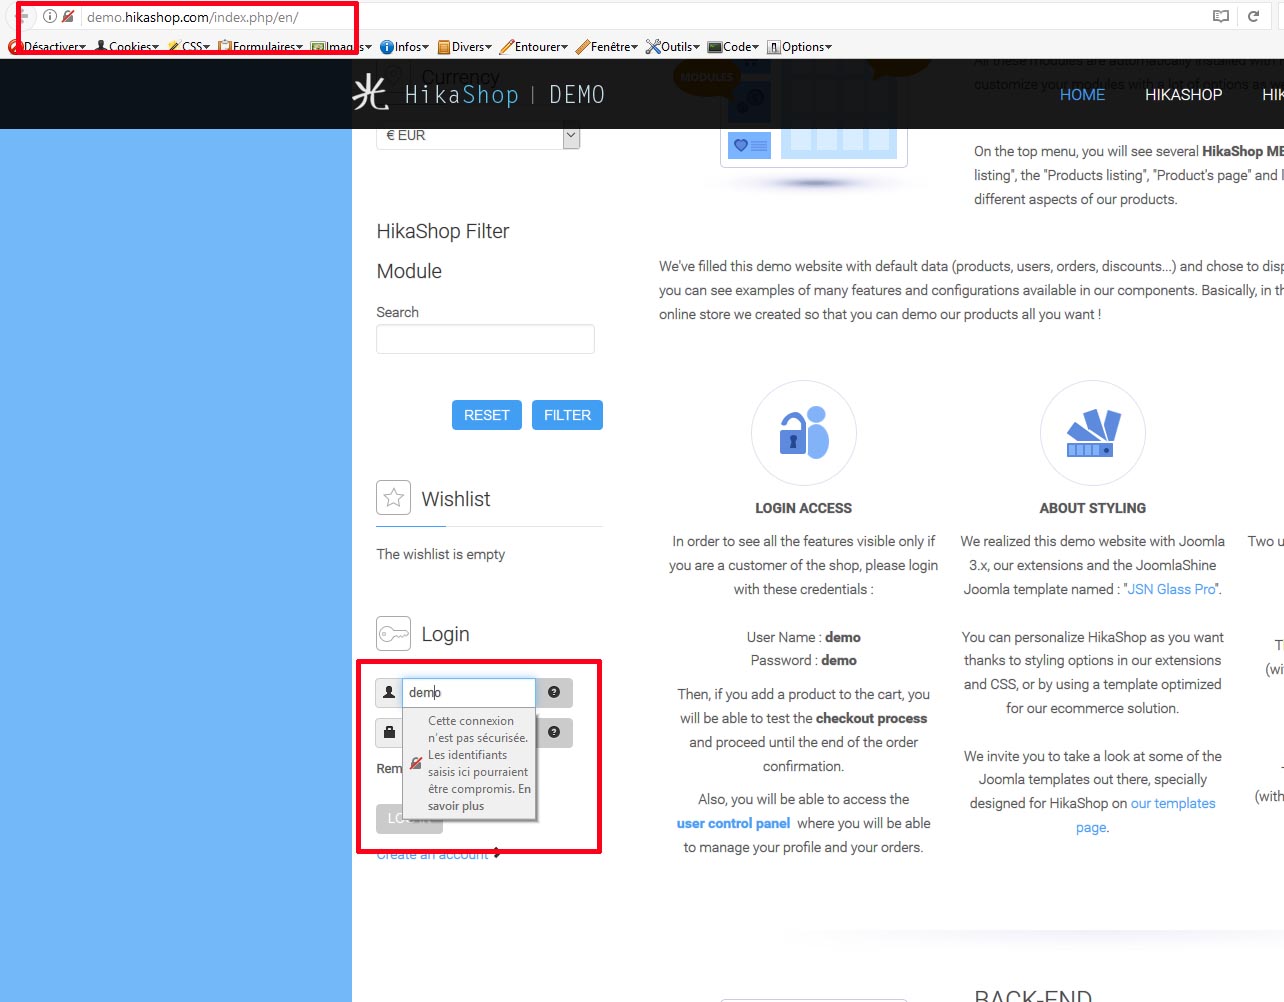
Task: Open the Infos toolbar menu
Action: (x=405, y=47)
